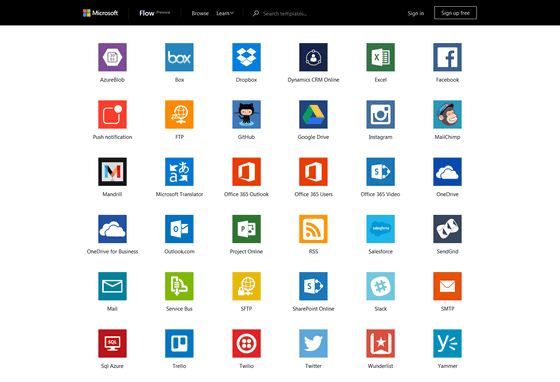Click the Microsoft Translator icon
Image resolution: width=560 pixels, height=382 pixels.
(179, 172)
